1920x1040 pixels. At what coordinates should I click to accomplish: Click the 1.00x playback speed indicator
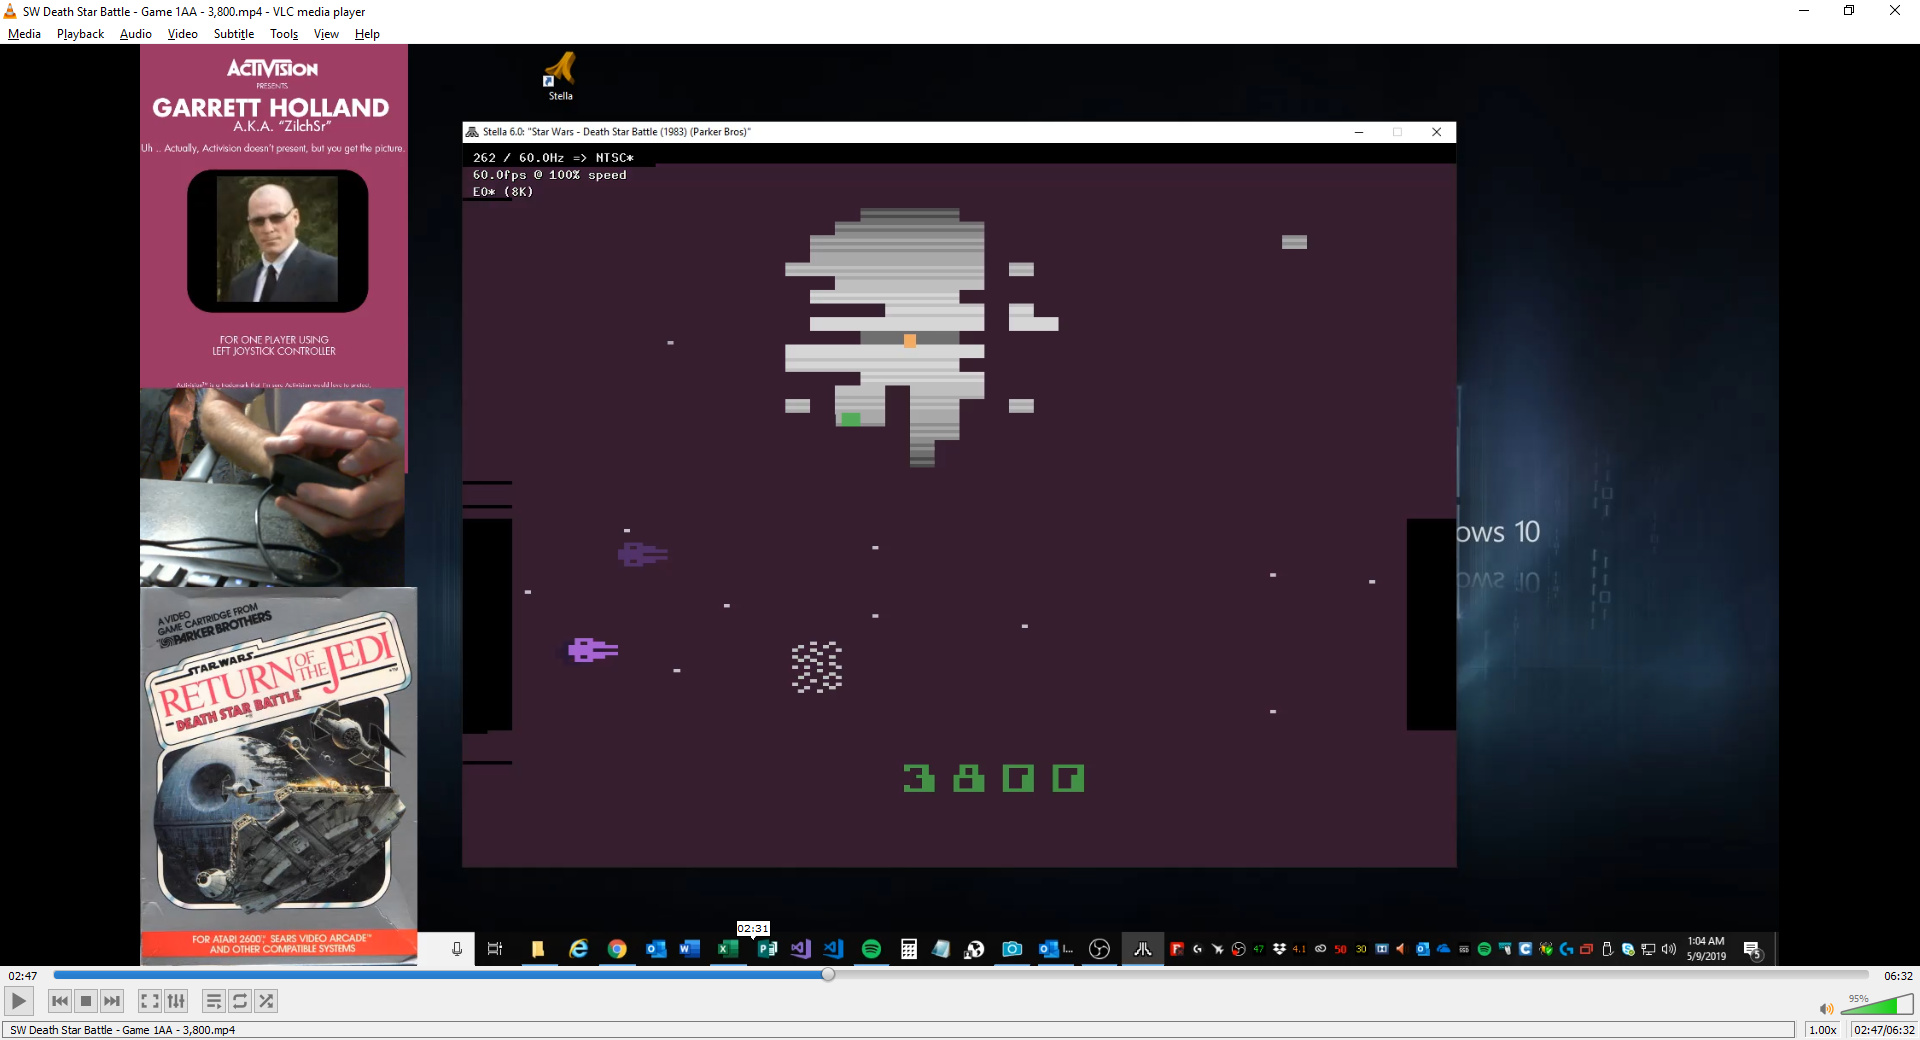coord(1823,1030)
